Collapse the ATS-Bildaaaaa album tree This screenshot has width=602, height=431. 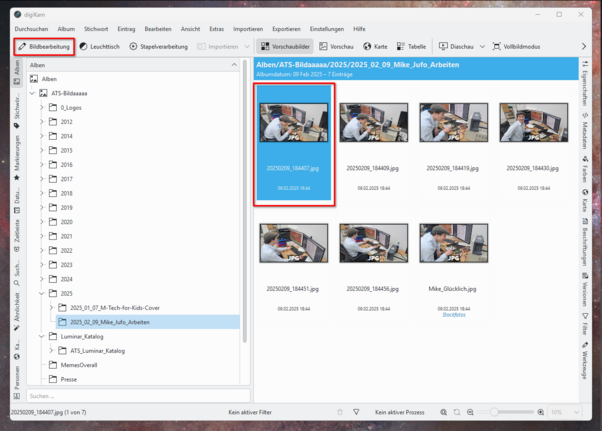[x=33, y=93]
